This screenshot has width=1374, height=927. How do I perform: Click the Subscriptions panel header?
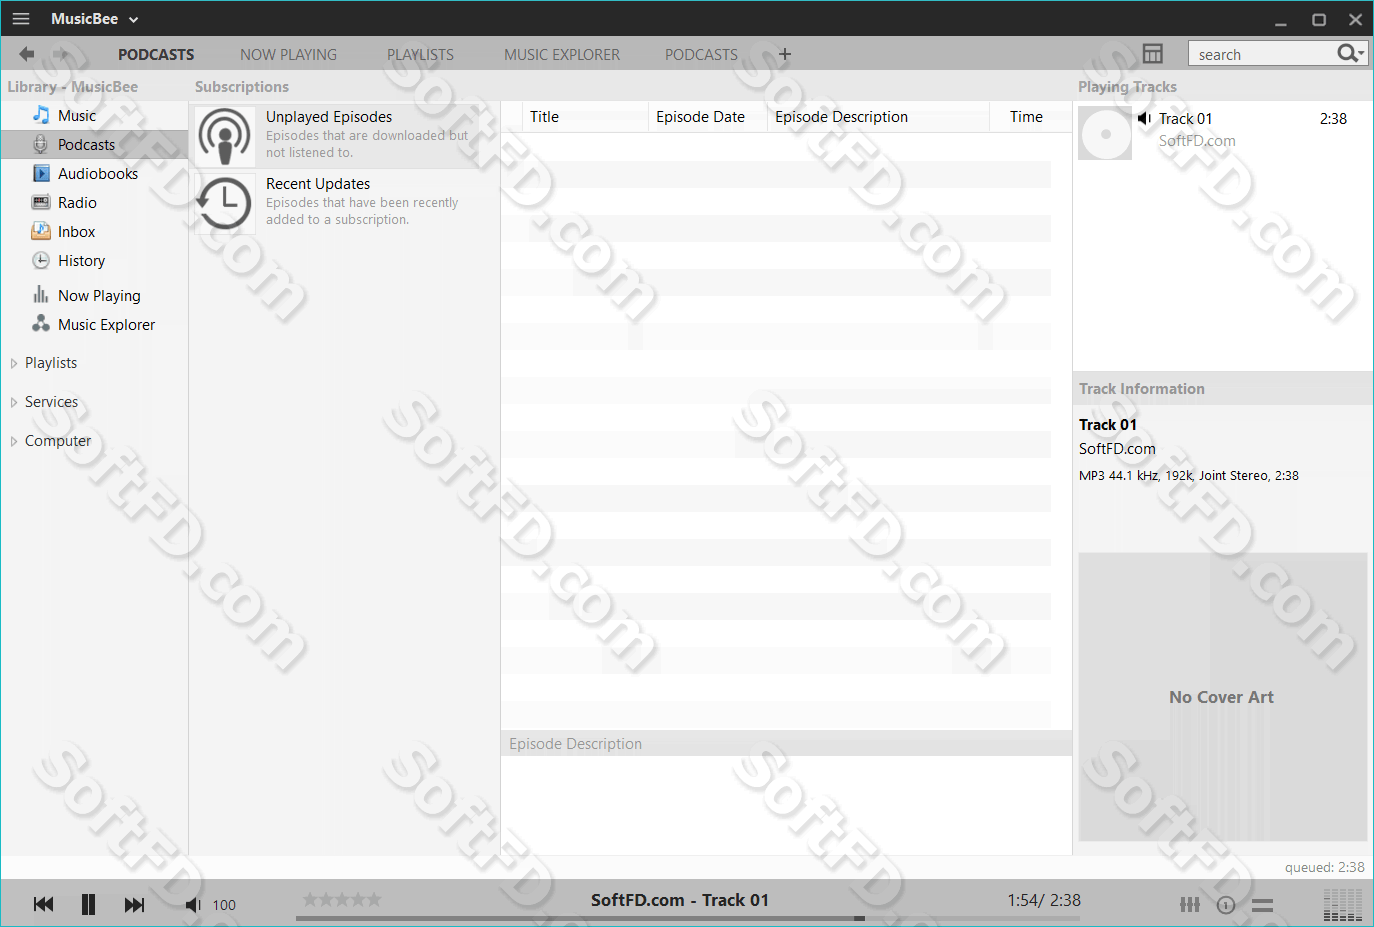point(242,87)
